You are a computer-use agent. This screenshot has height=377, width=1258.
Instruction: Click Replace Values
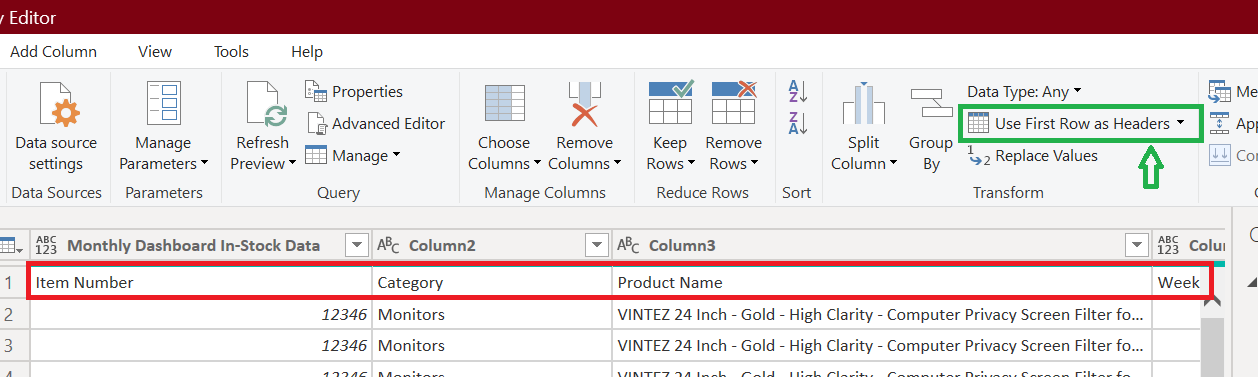(x=1033, y=156)
